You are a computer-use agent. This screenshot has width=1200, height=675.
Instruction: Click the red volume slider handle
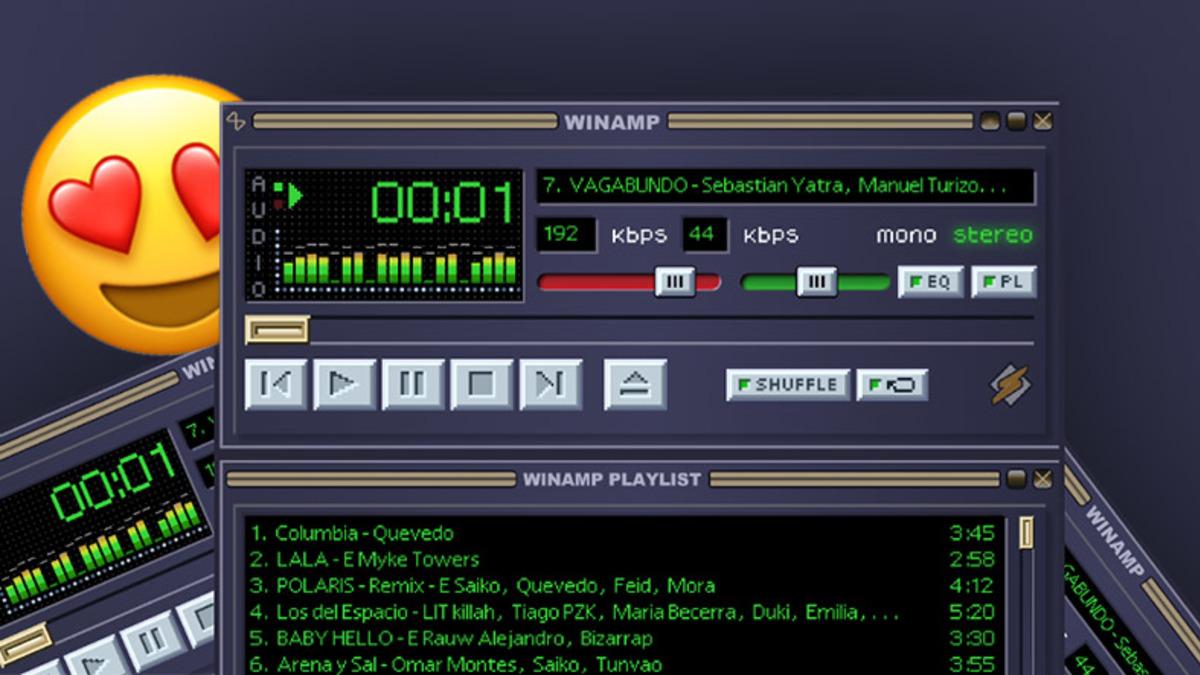[675, 282]
